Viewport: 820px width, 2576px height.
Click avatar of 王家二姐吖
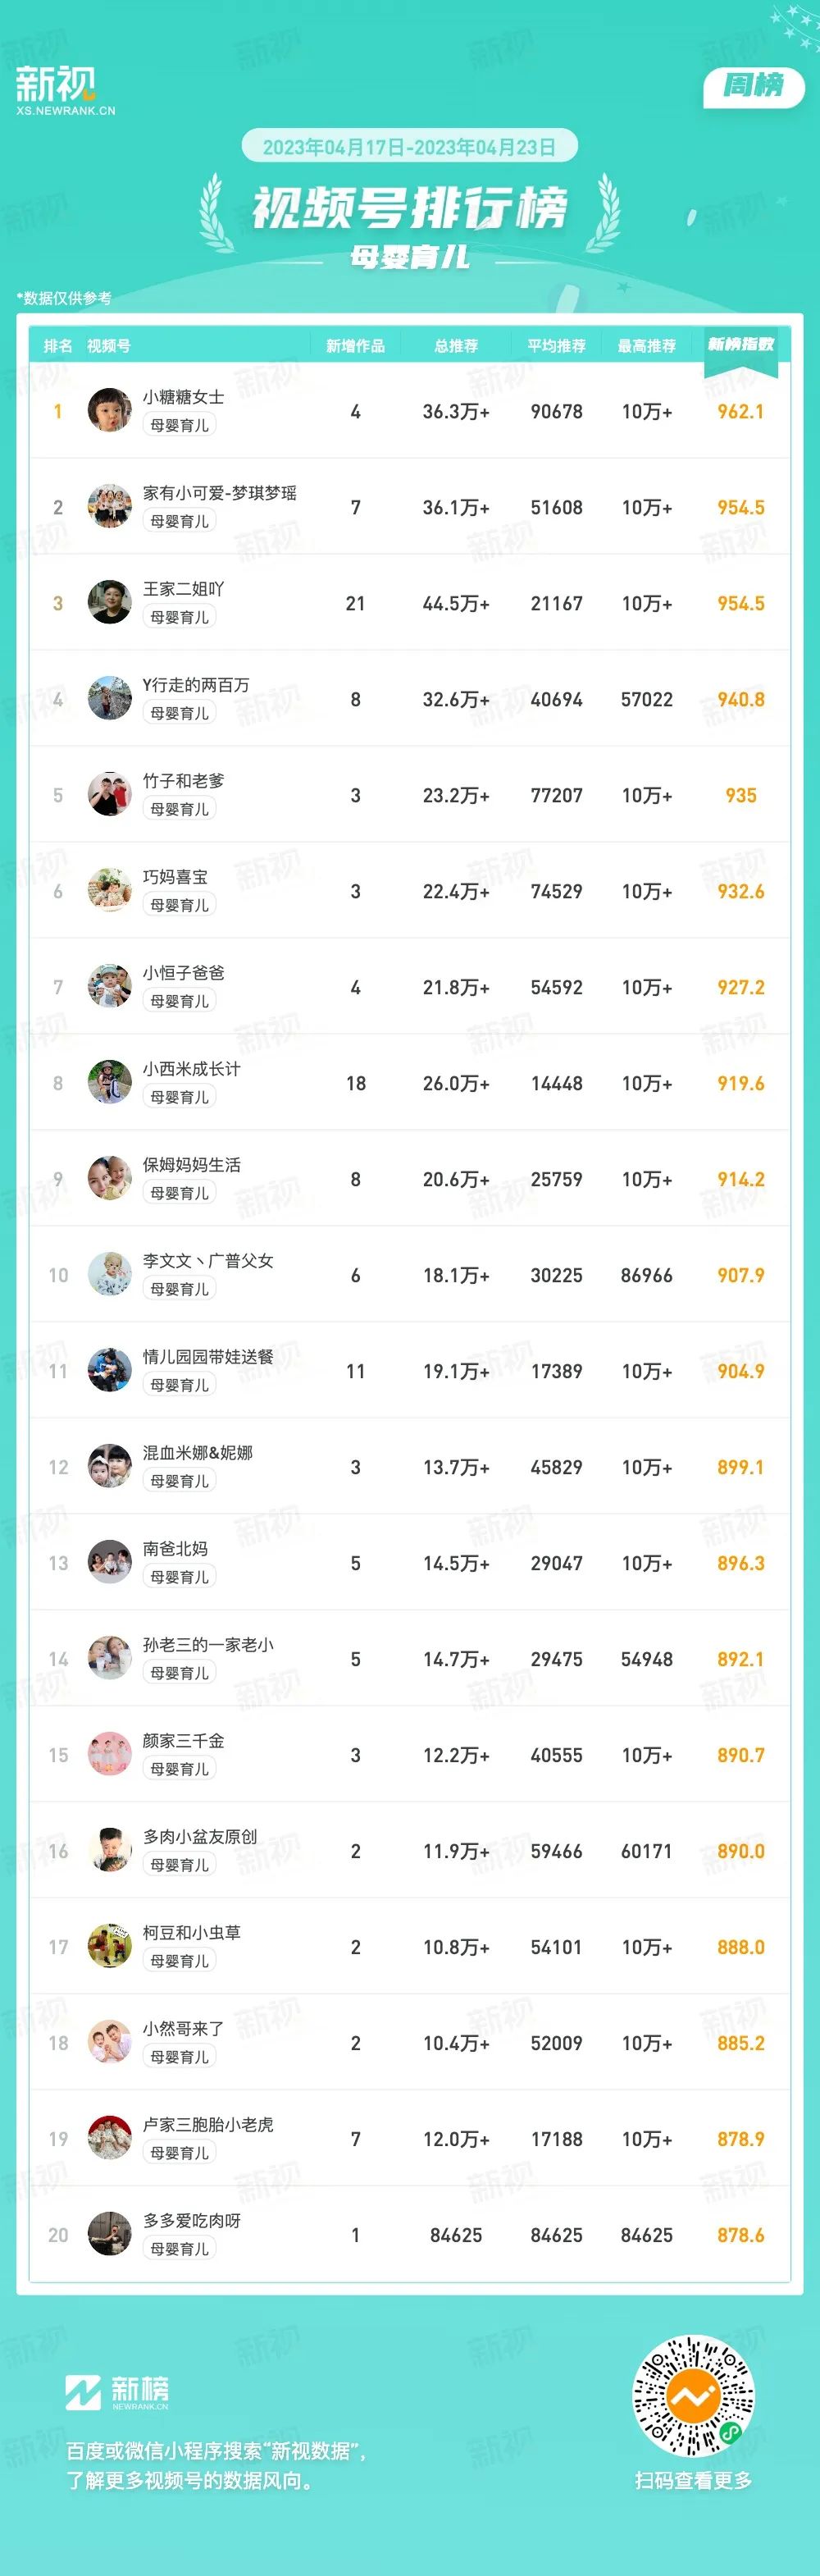point(110,603)
